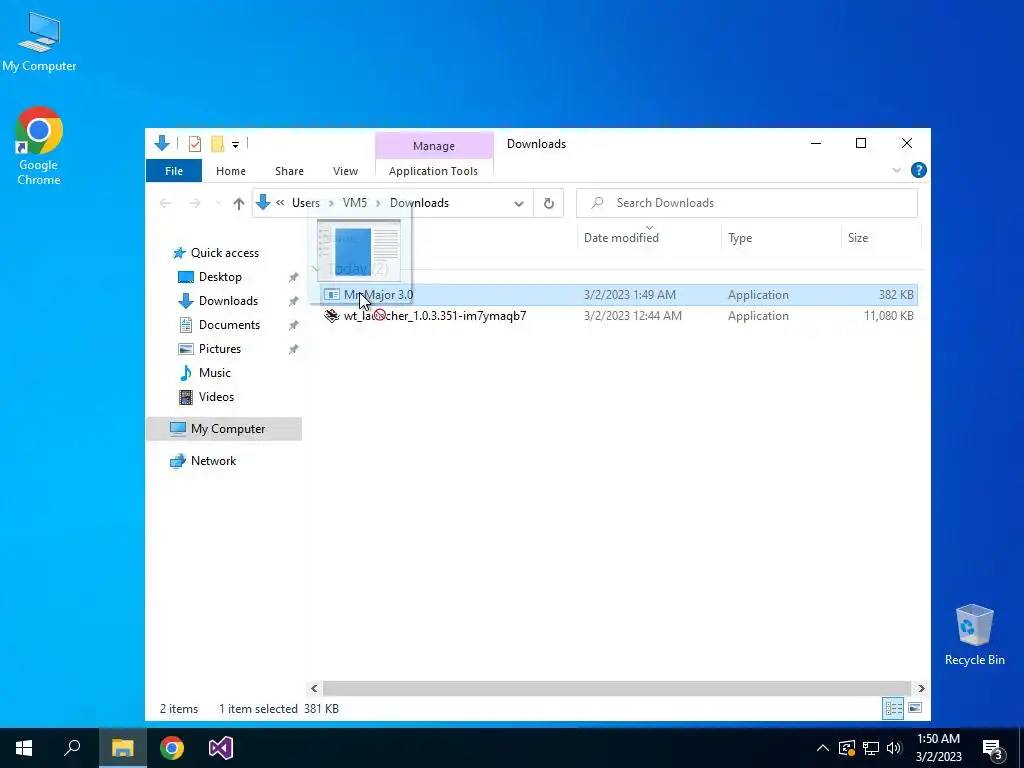Open Pictures in the navigation pane
This screenshot has height=768, width=1024.
click(219, 349)
